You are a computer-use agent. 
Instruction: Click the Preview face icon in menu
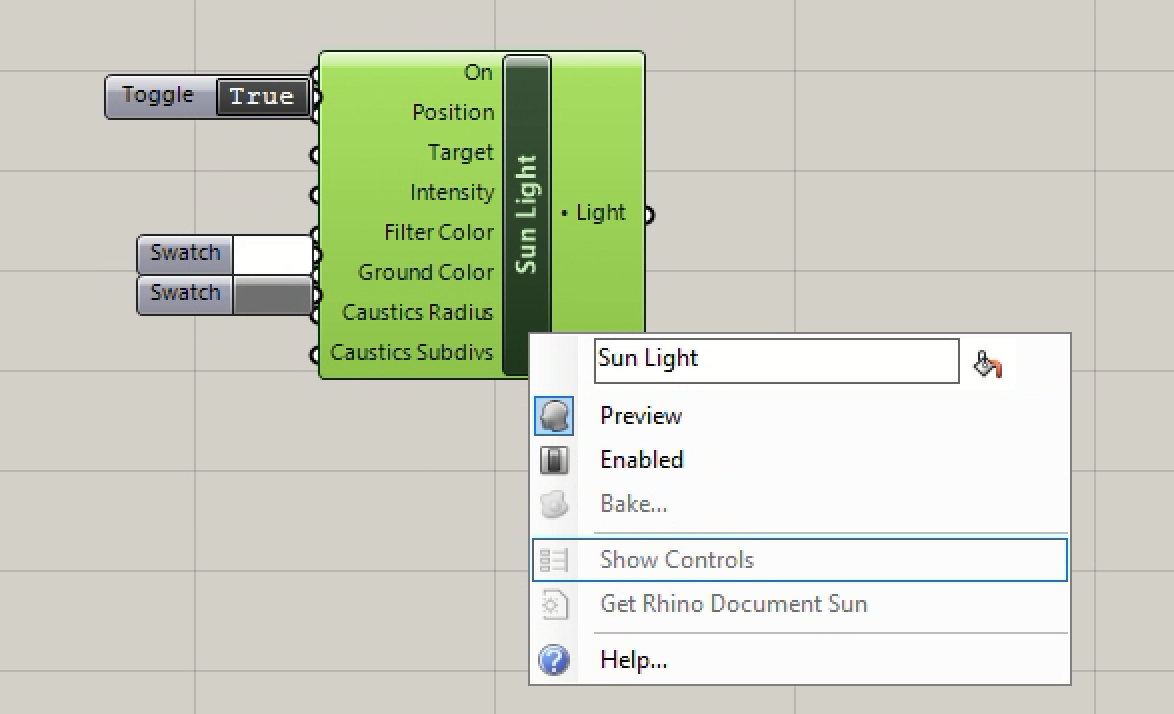(554, 416)
